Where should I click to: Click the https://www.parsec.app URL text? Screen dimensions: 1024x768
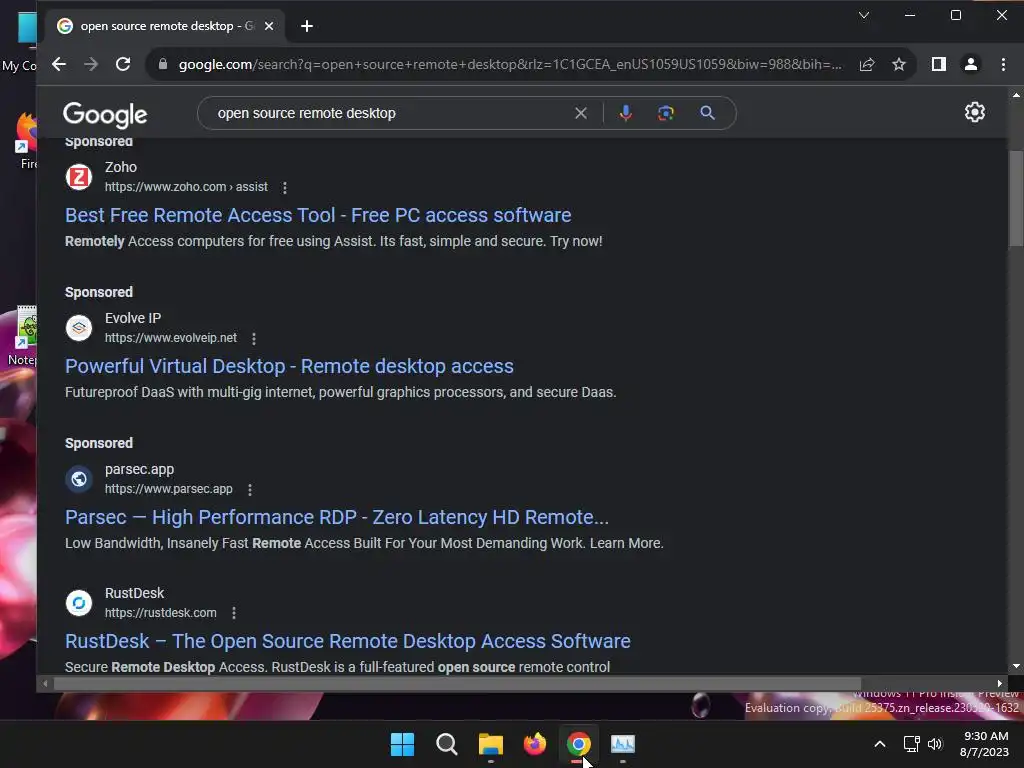tap(168, 488)
